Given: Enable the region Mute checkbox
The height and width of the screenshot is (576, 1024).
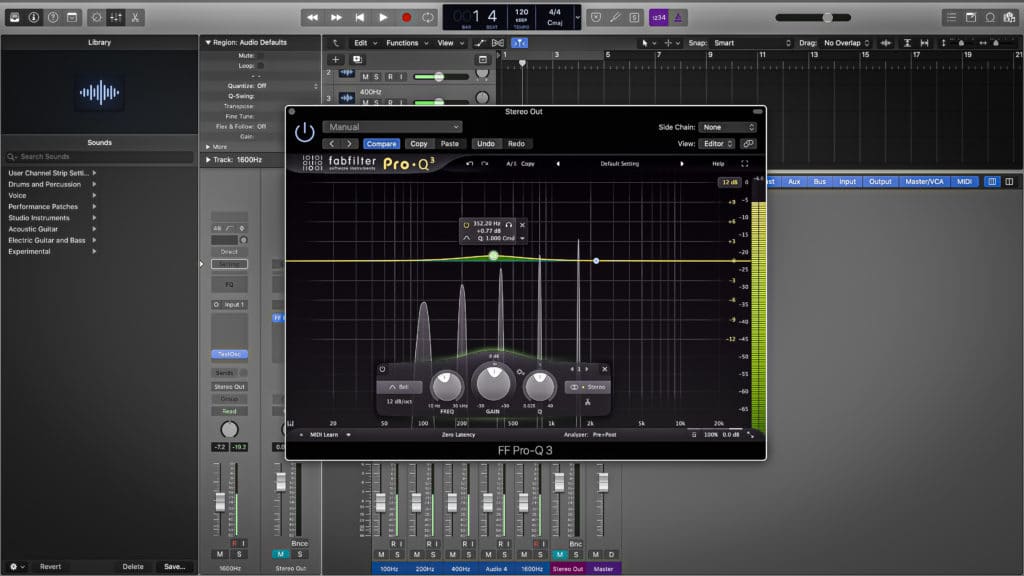Looking at the screenshot, I should (x=261, y=56).
